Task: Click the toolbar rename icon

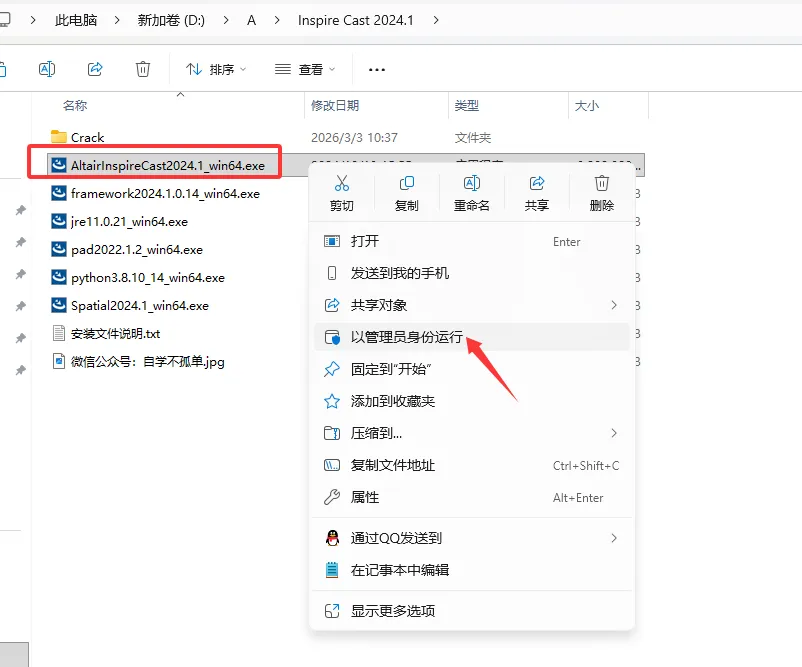Action: [47, 69]
